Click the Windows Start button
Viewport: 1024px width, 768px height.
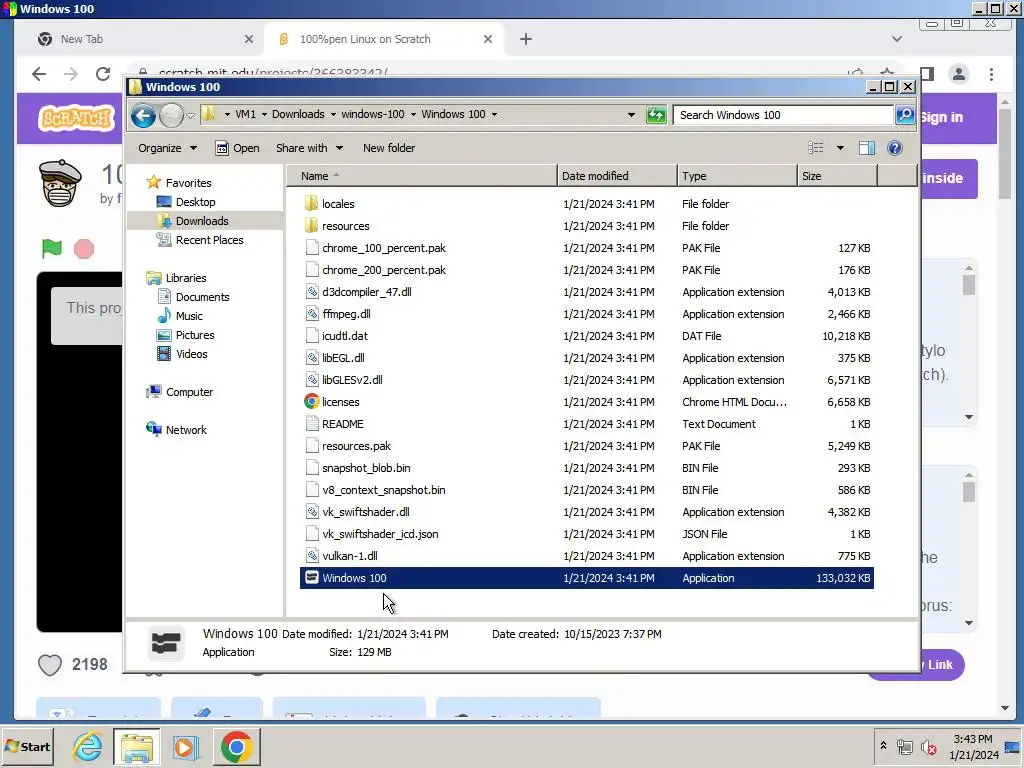27,747
